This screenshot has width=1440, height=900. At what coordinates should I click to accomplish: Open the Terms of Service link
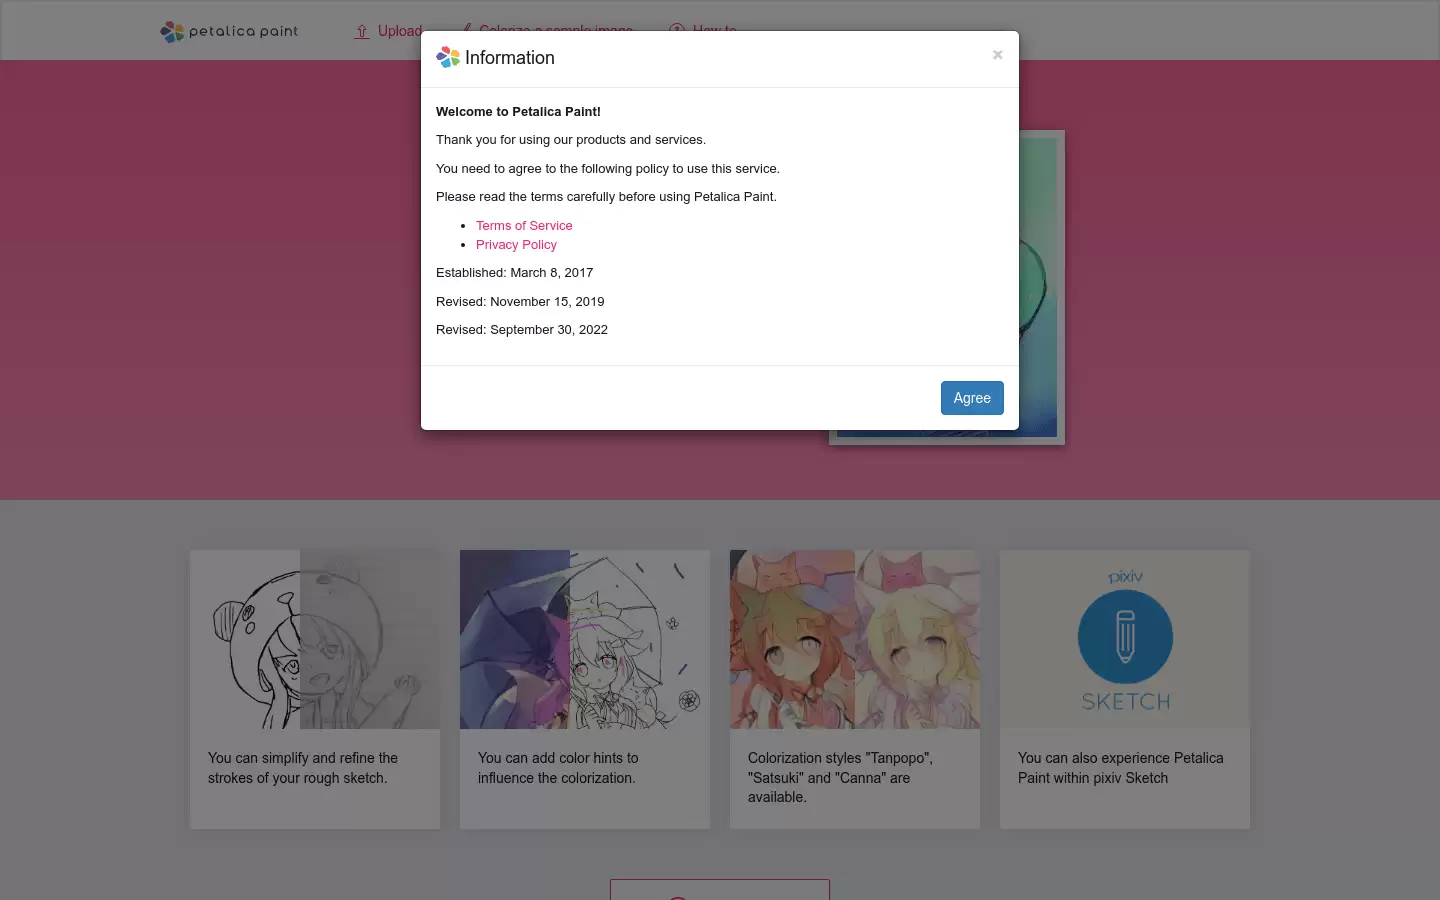tap(524, 226)
